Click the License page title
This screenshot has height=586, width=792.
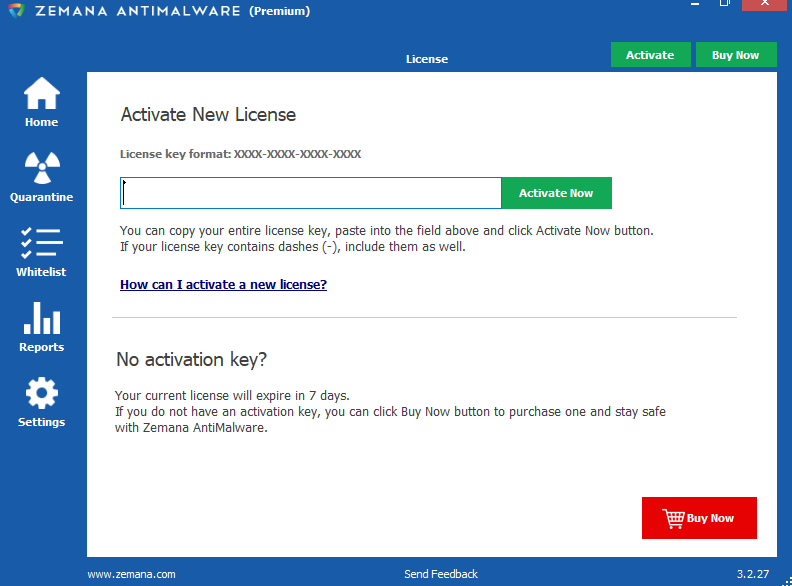click(427, 59)
